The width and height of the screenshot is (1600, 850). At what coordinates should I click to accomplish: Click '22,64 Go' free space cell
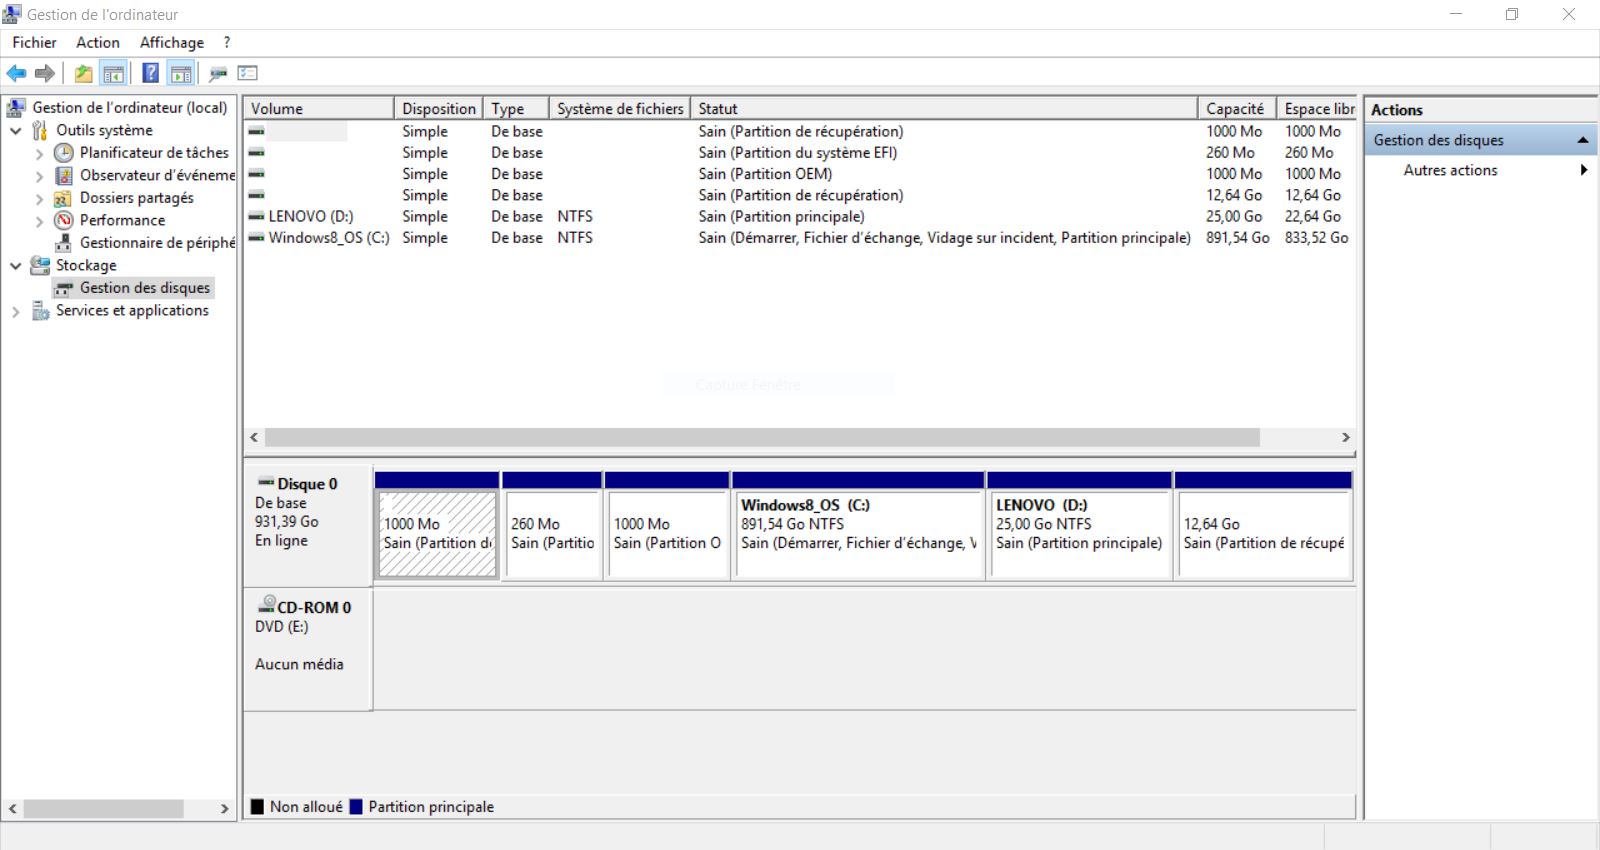pos(1313,216)
